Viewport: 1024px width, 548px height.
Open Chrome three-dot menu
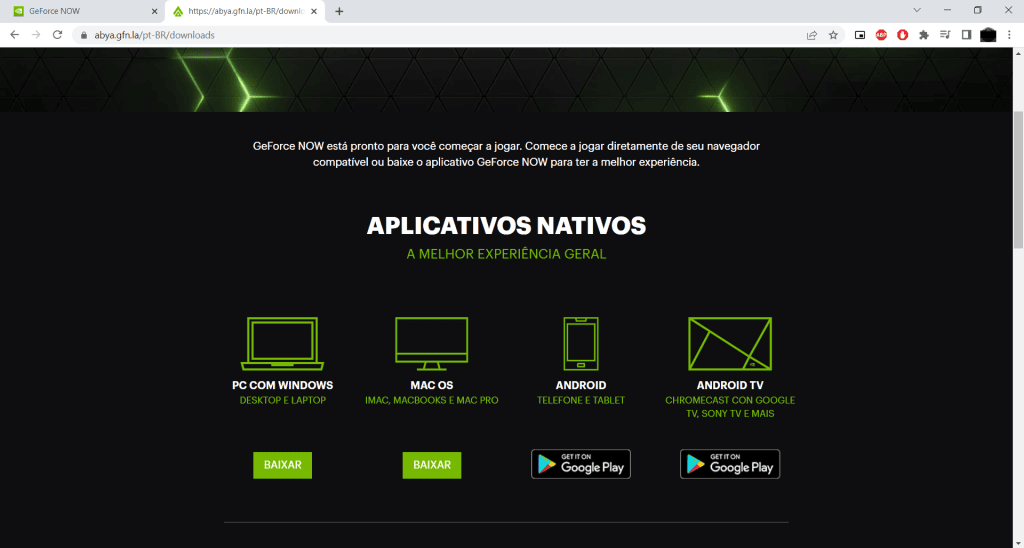pyautogui.click(x=1009, y=35)
